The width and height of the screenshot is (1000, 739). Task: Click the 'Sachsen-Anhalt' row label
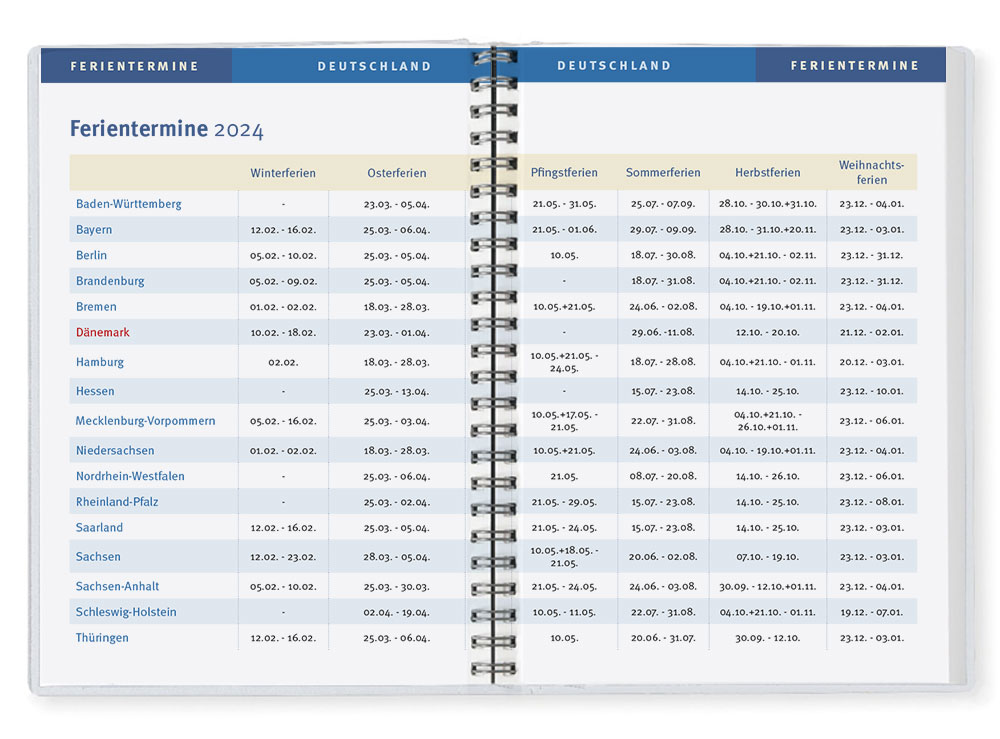click(x=117, y=587)
